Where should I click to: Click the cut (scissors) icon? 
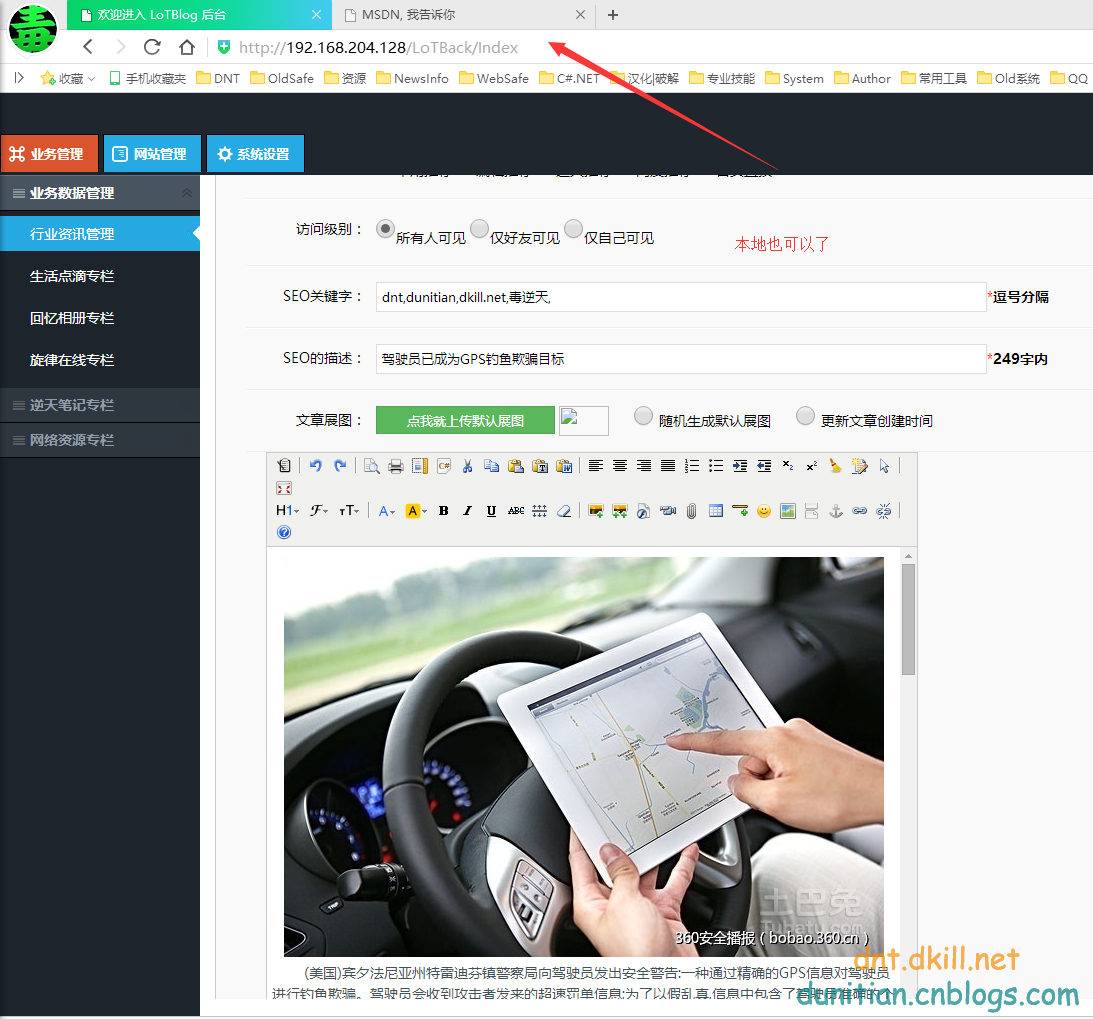click(x=468, y=466)
